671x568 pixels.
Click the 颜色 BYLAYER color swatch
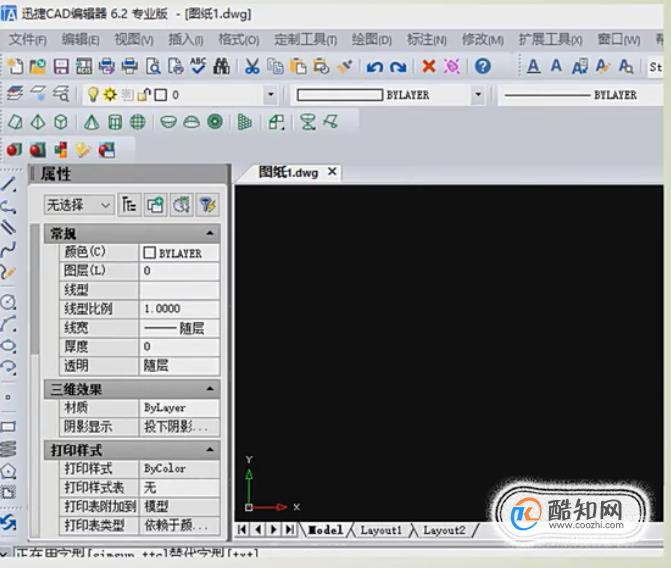pos(149,253)
